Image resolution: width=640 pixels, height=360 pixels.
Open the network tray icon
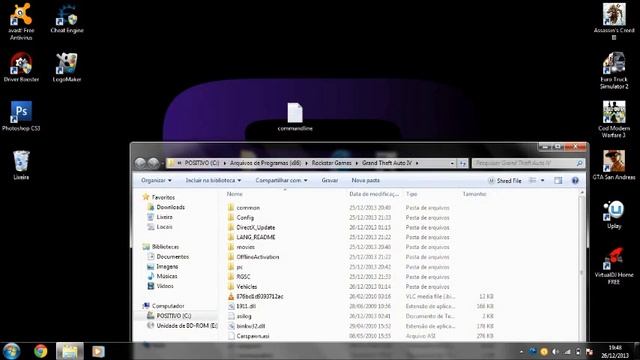point(567,351)
